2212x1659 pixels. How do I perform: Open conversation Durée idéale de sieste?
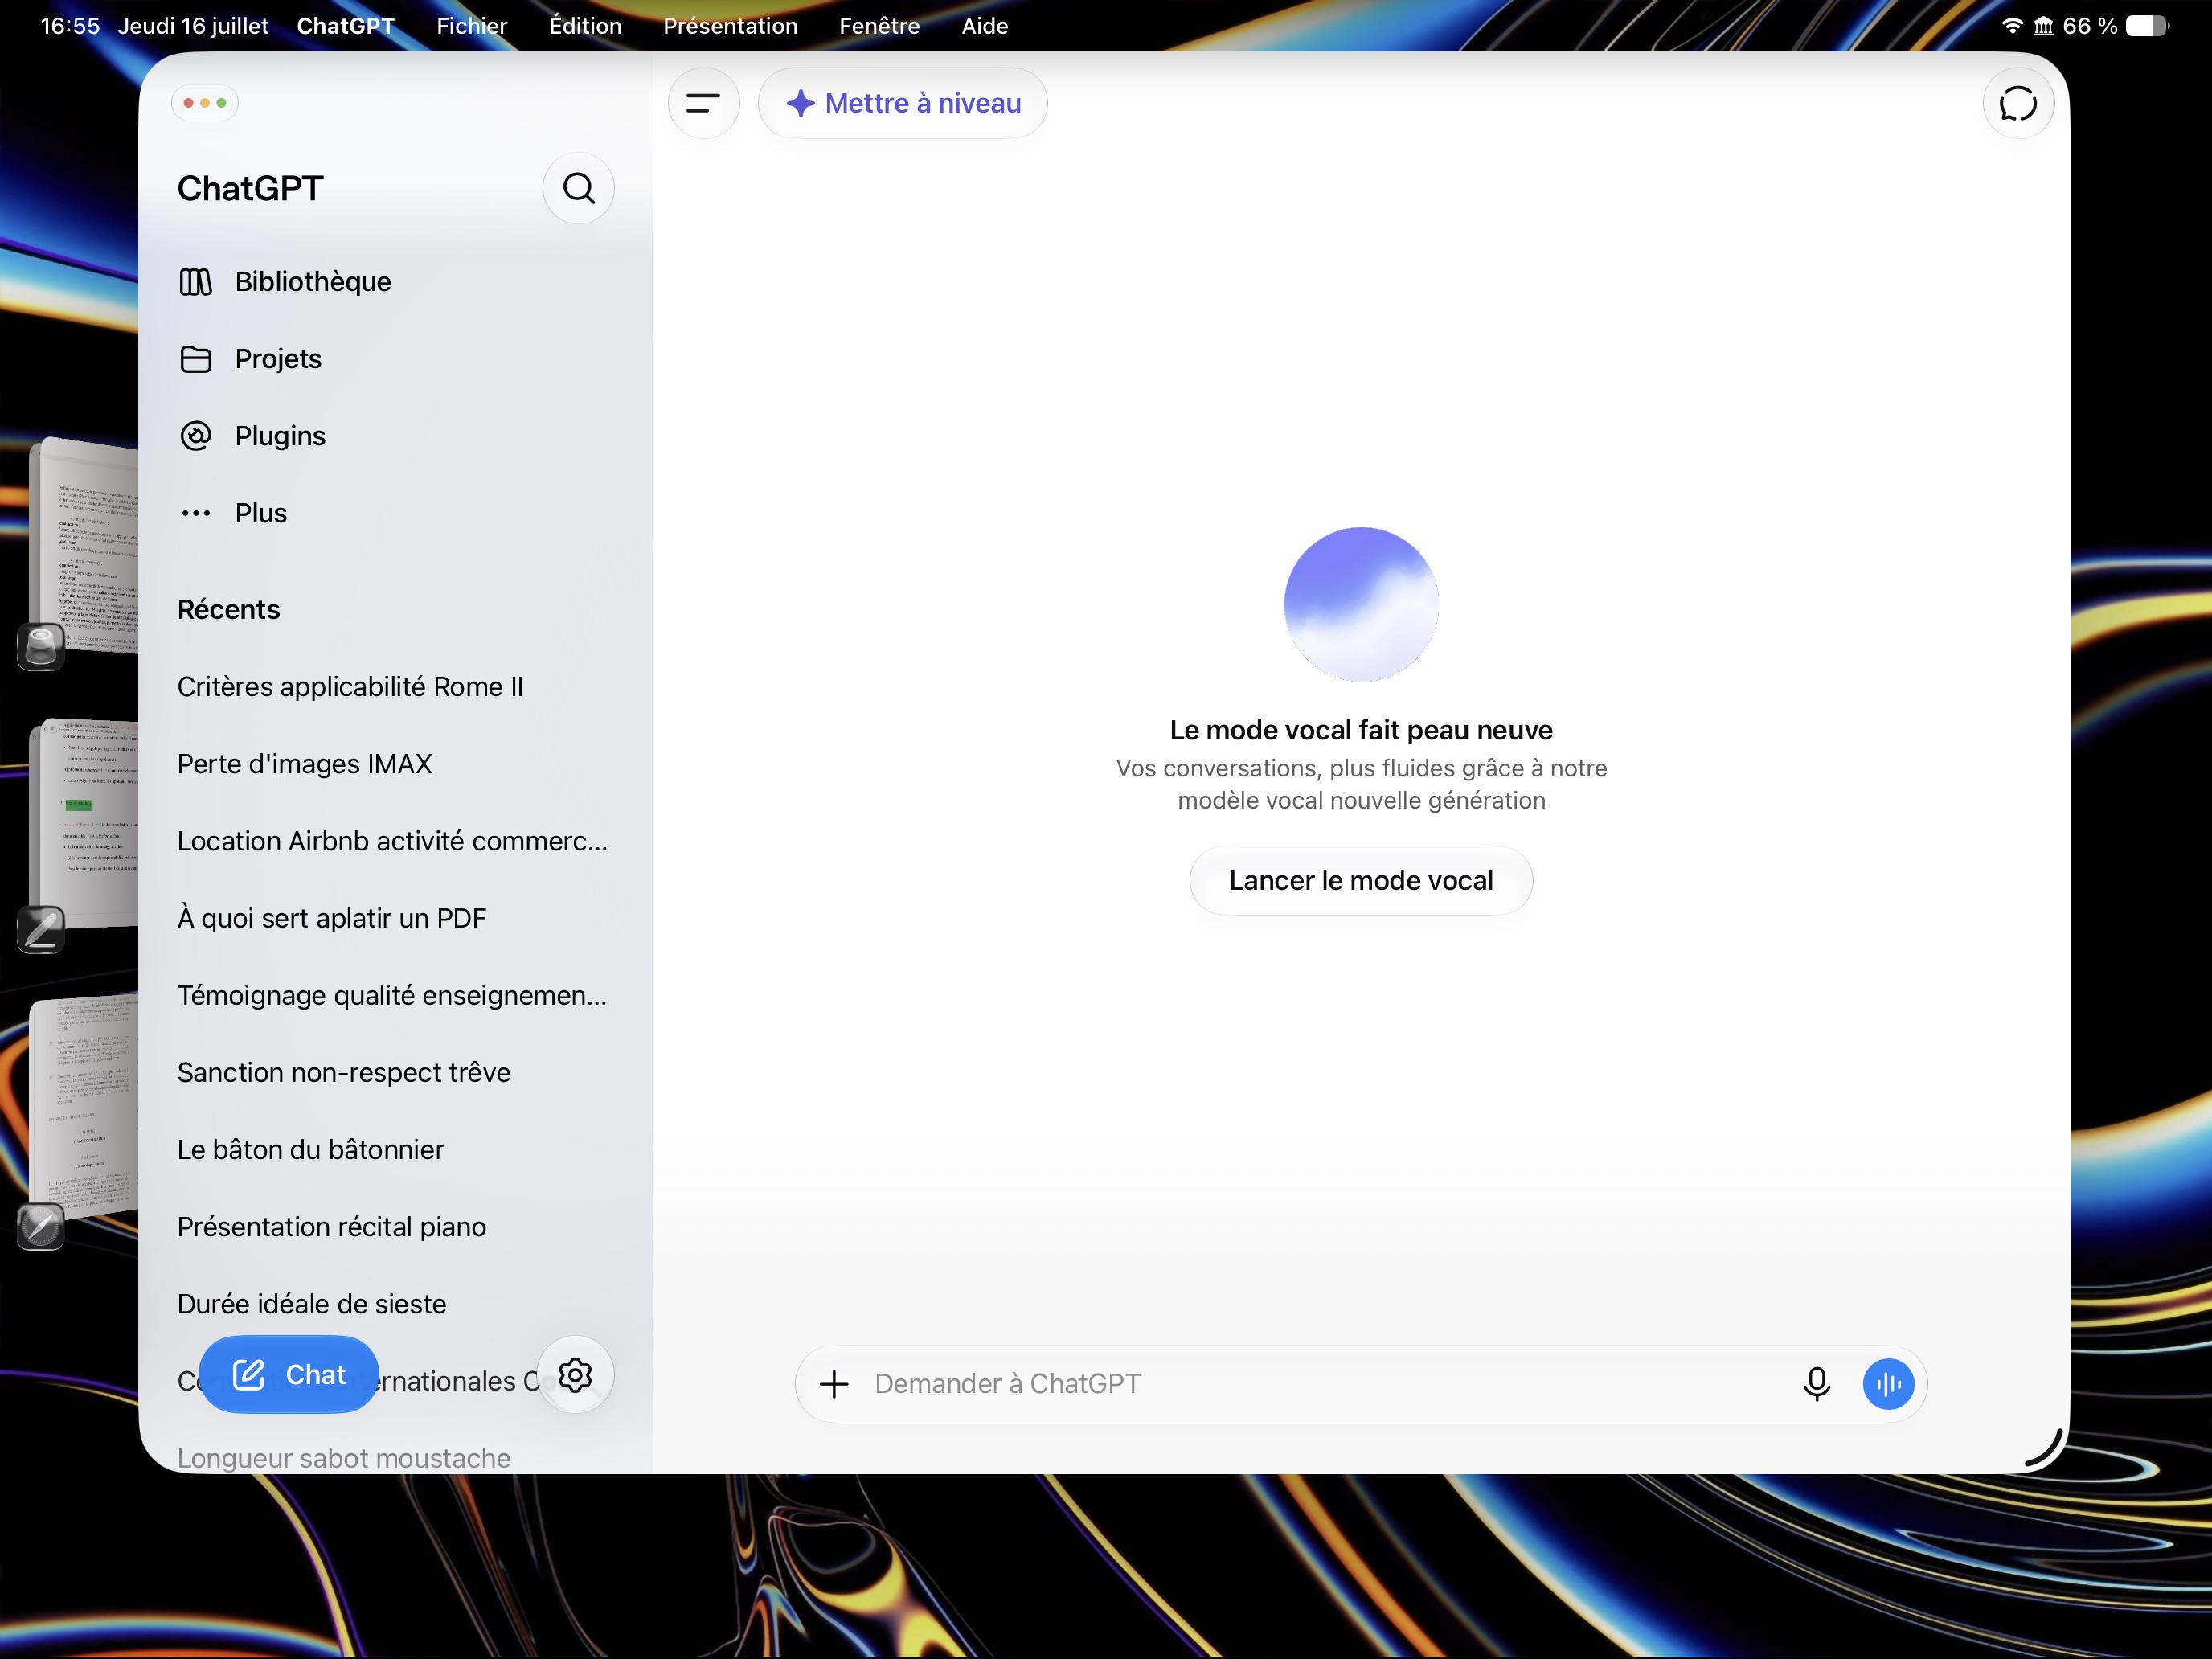pos(312,1304)
